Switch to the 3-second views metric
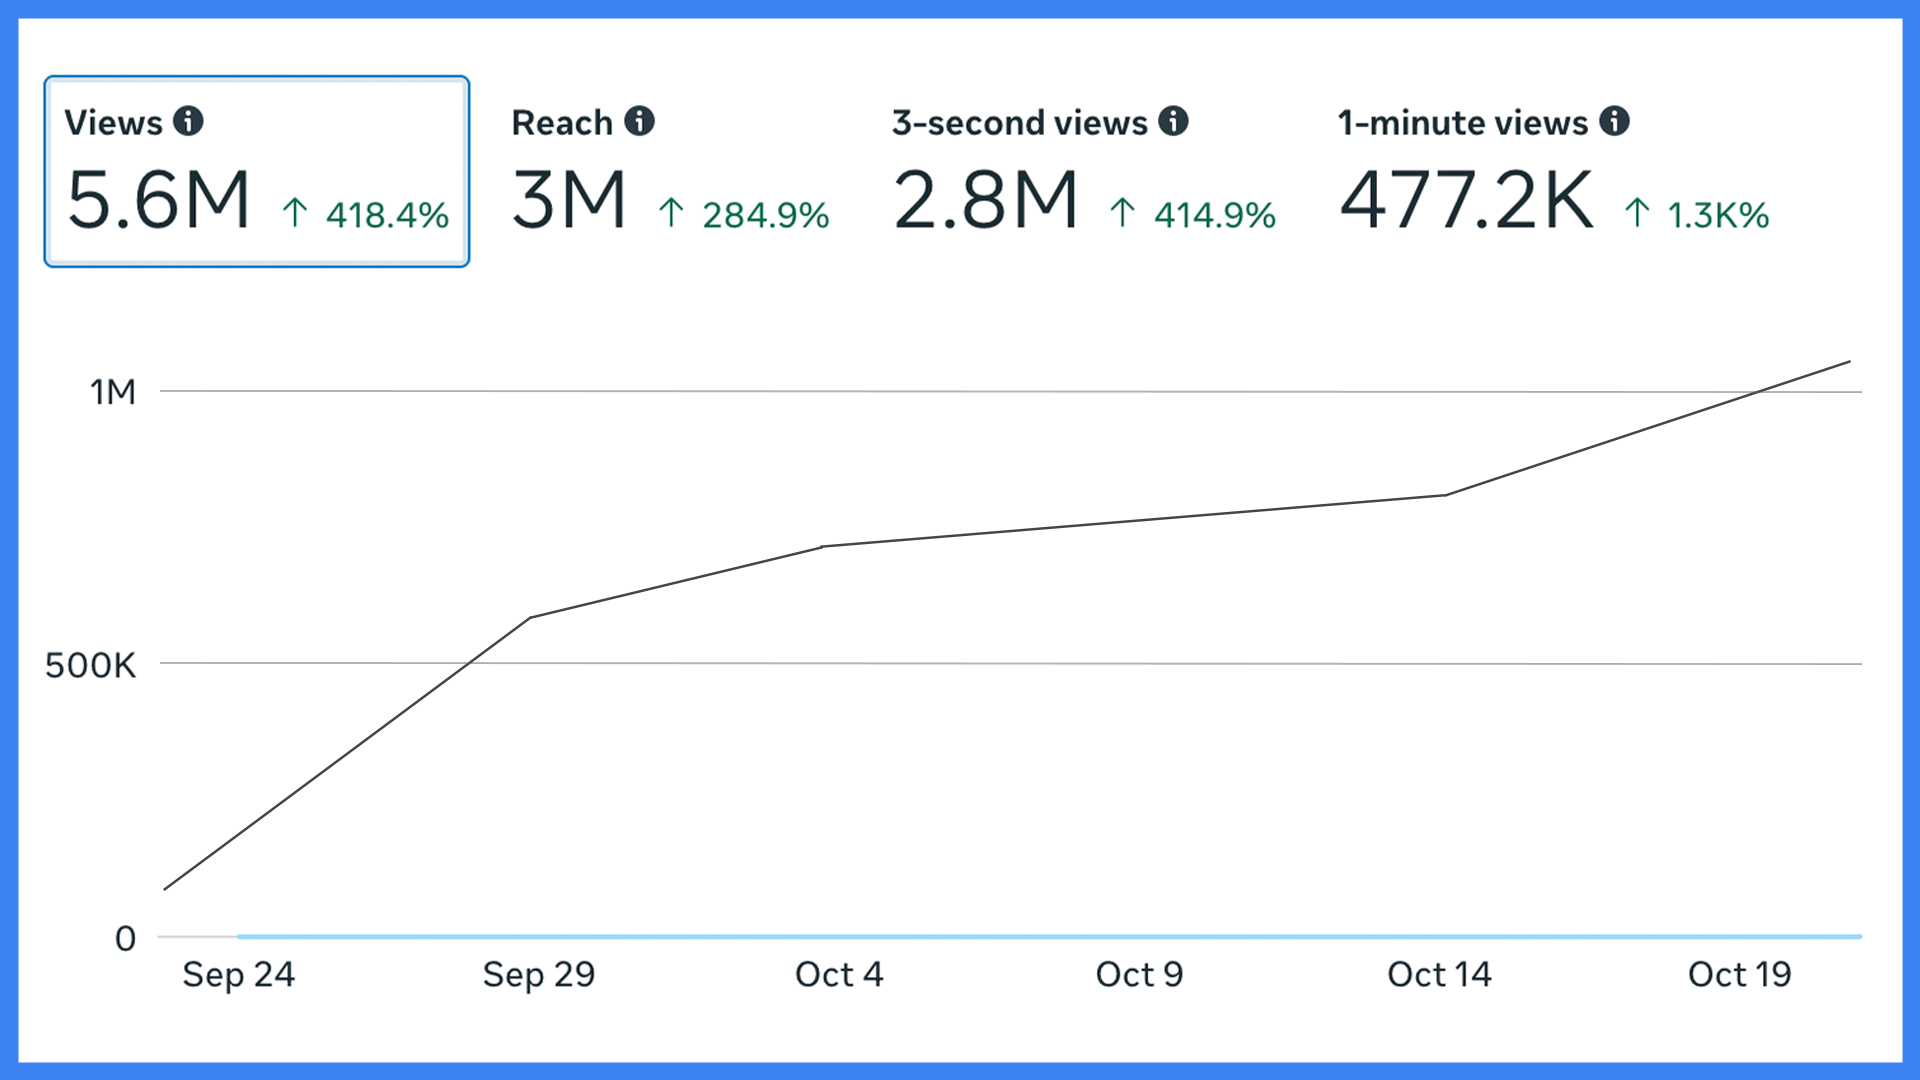The height and width of the screenshot is (1080, 1920). (1019, 123)
